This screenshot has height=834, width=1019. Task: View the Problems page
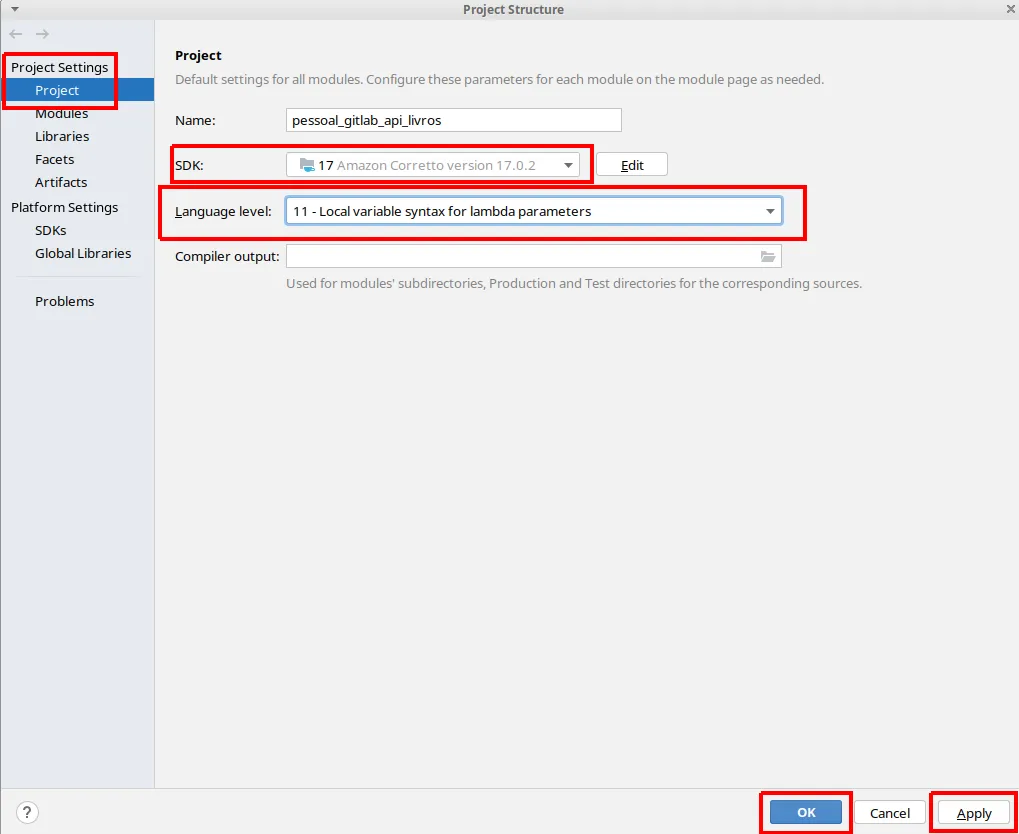coord(64,302)
